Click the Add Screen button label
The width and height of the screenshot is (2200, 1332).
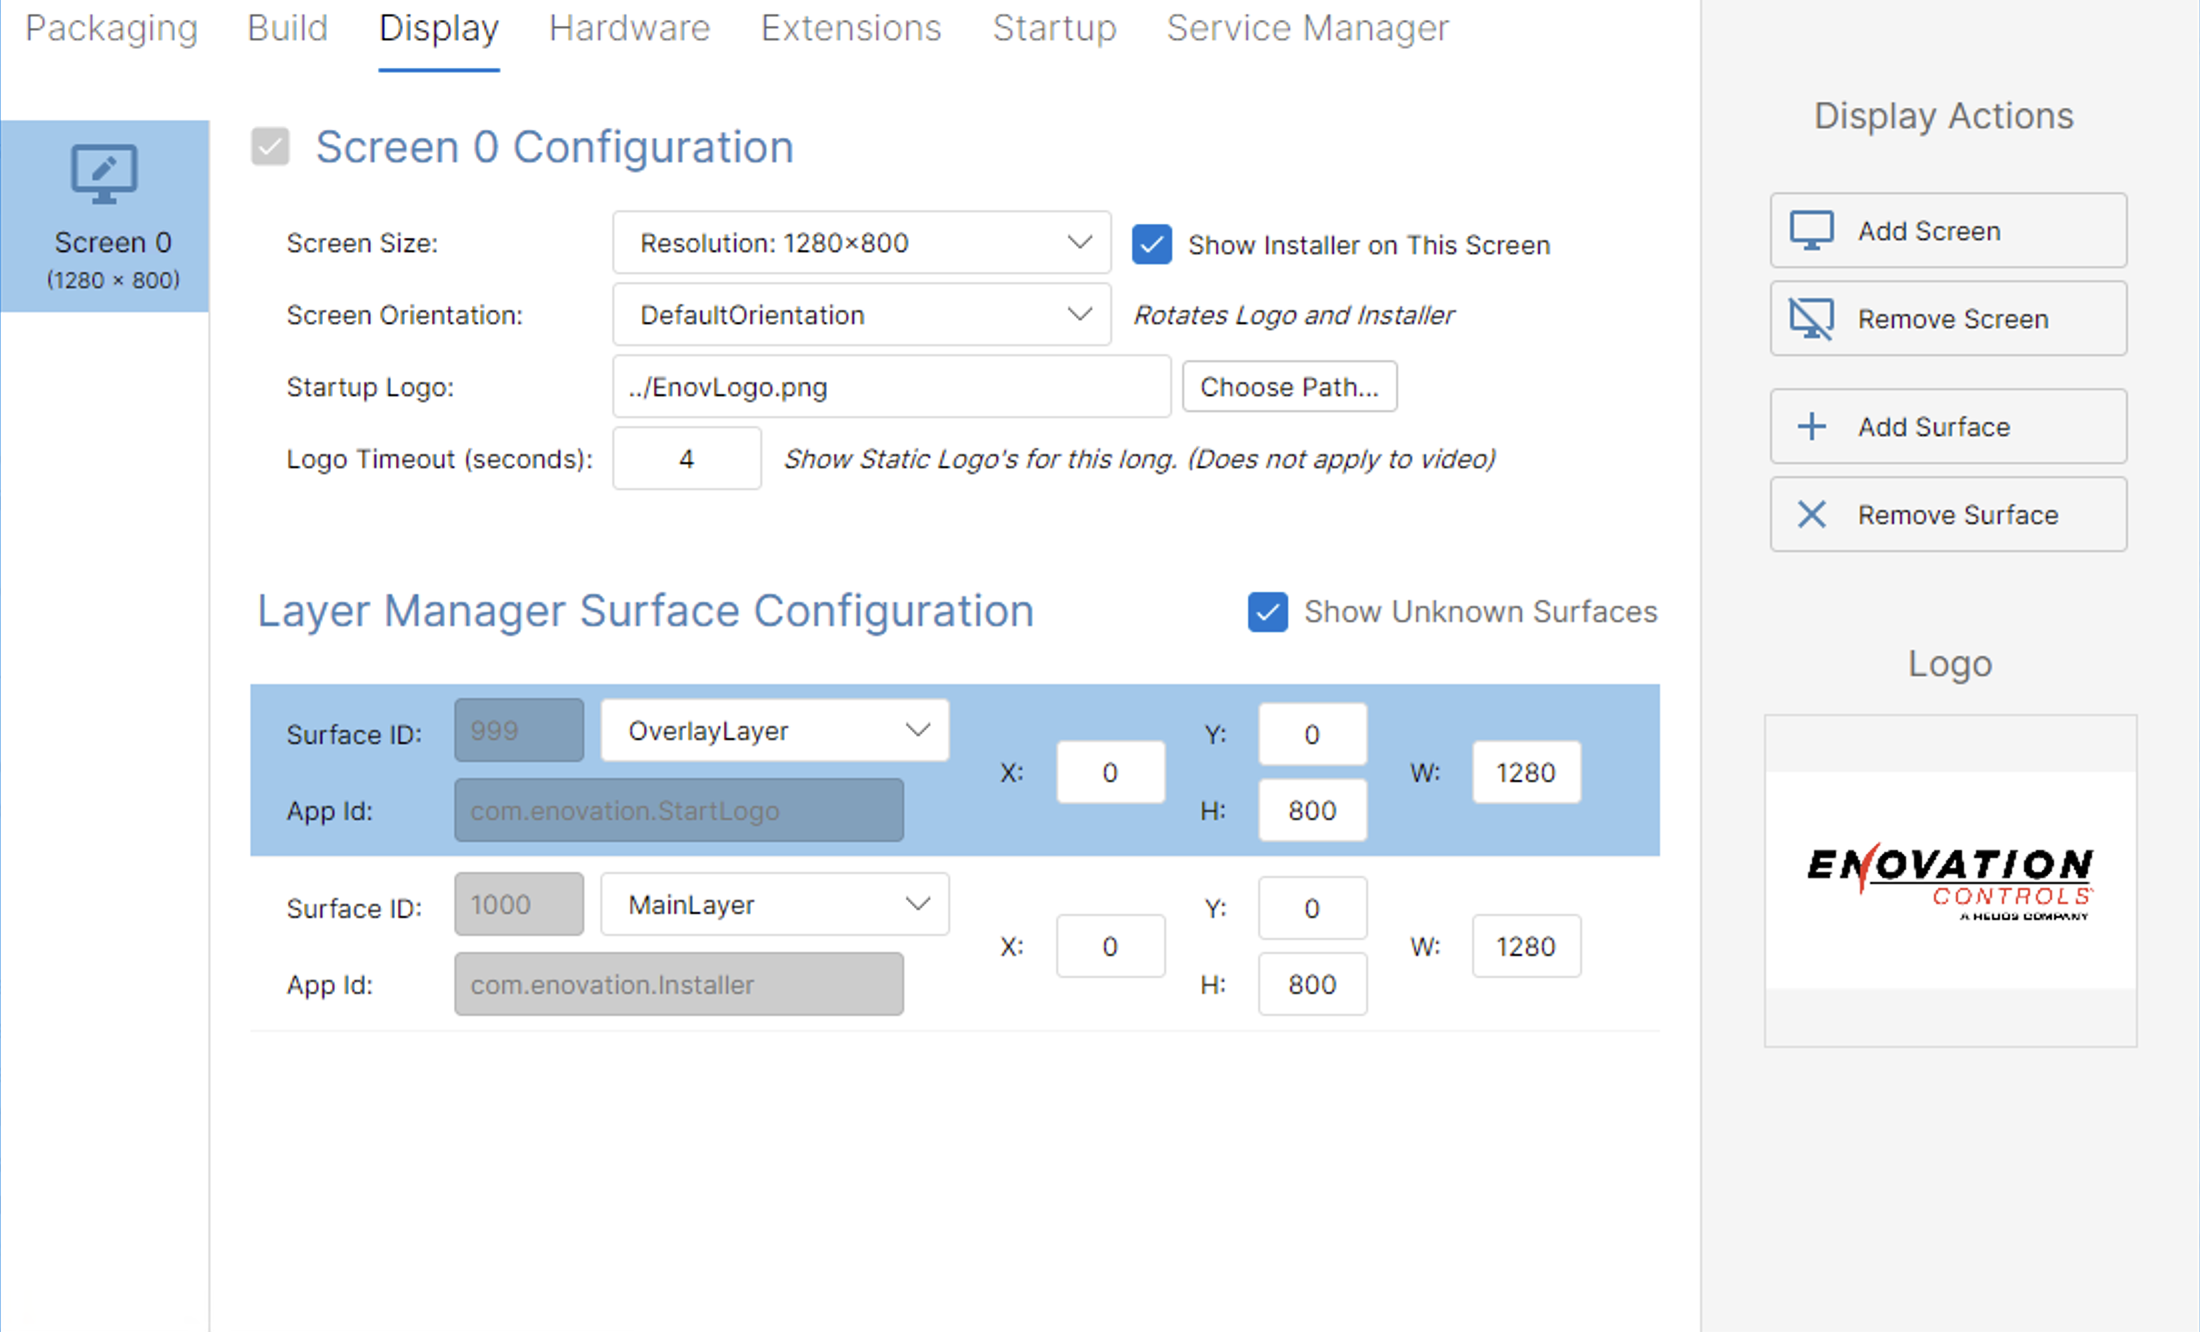point(1929,231)
